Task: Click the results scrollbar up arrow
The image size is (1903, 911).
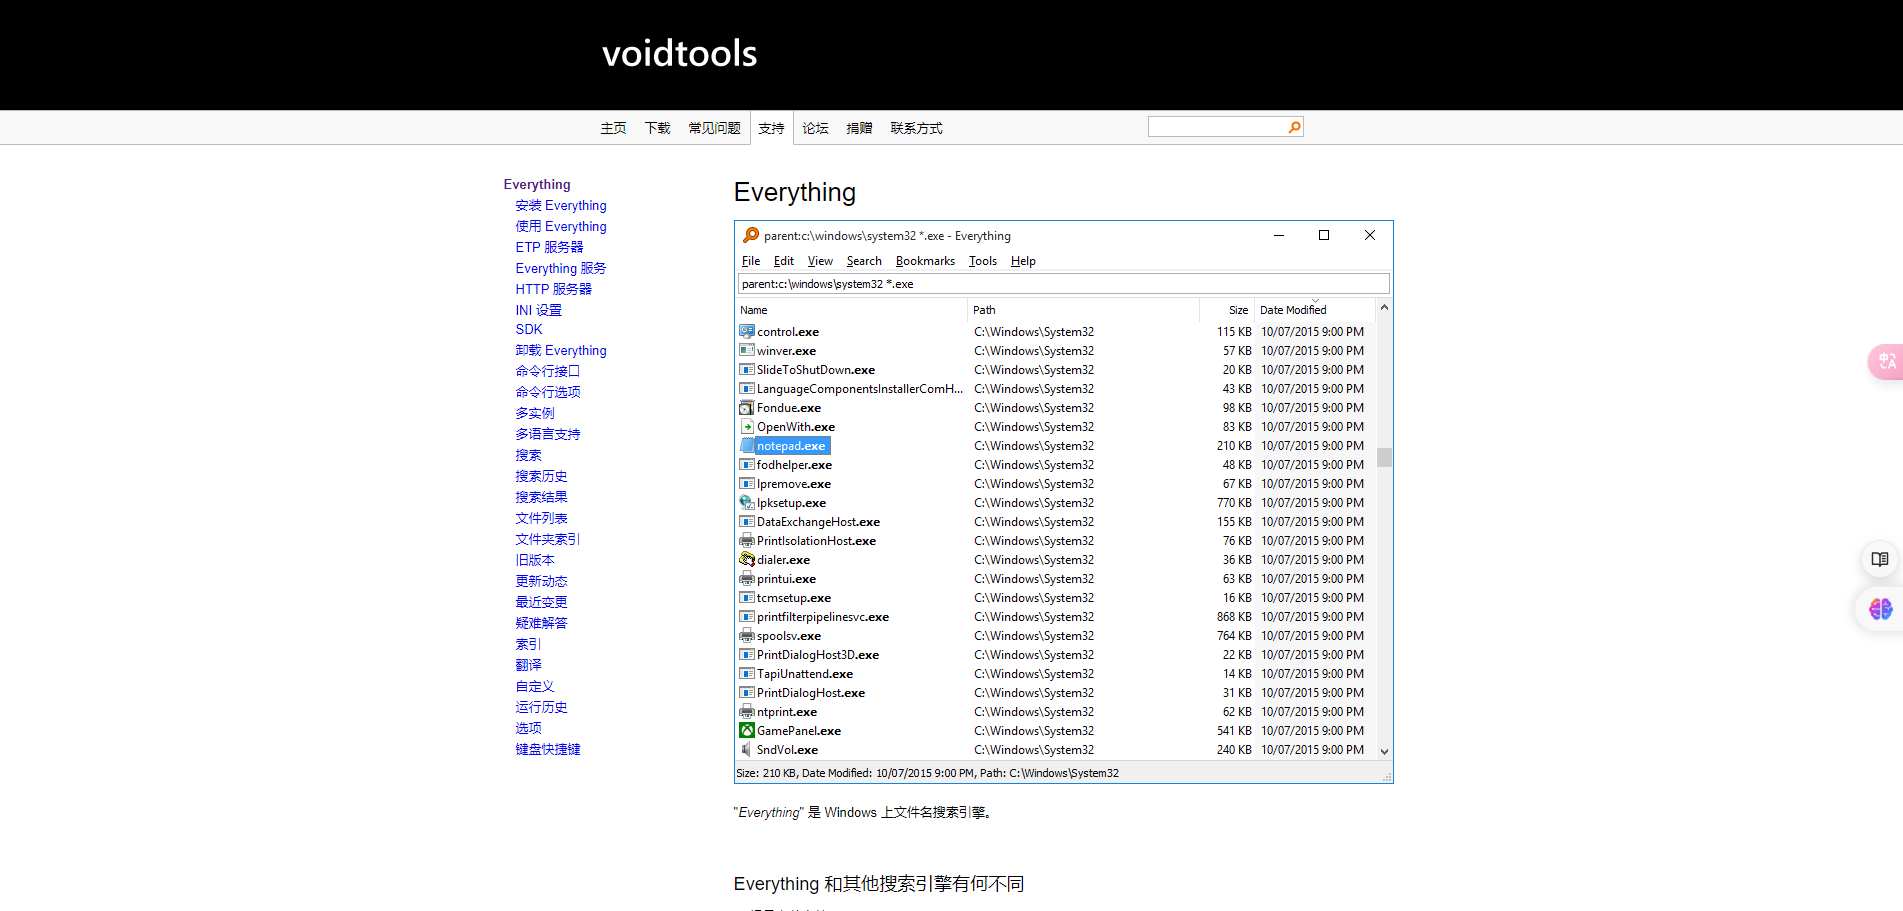Action: coord(1384,308)
